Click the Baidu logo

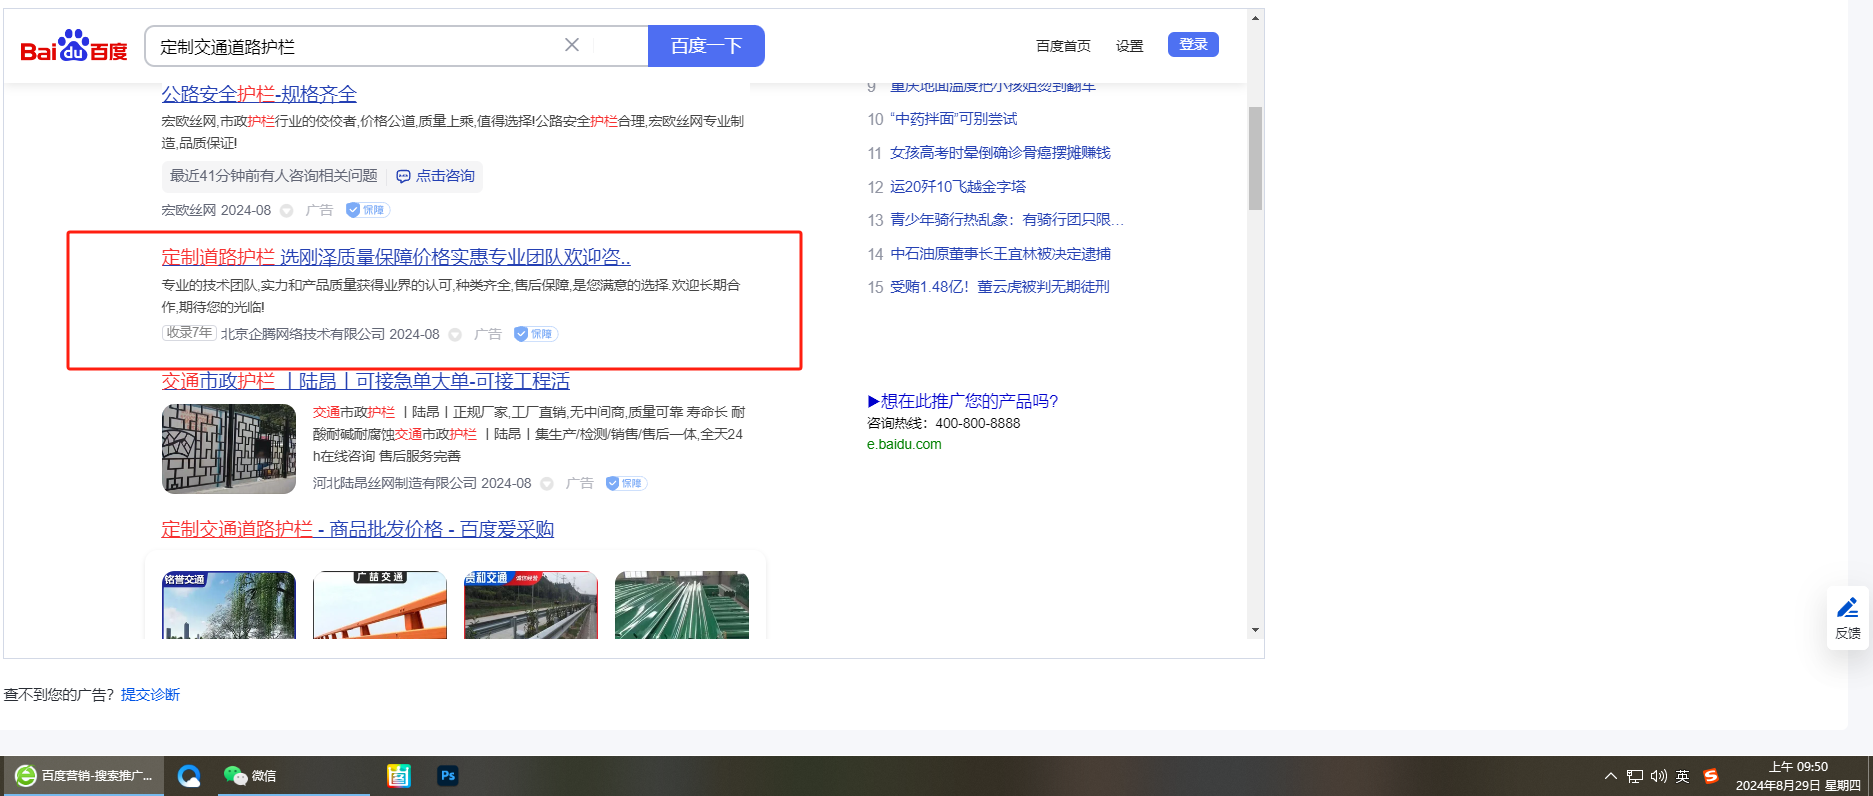74,46
